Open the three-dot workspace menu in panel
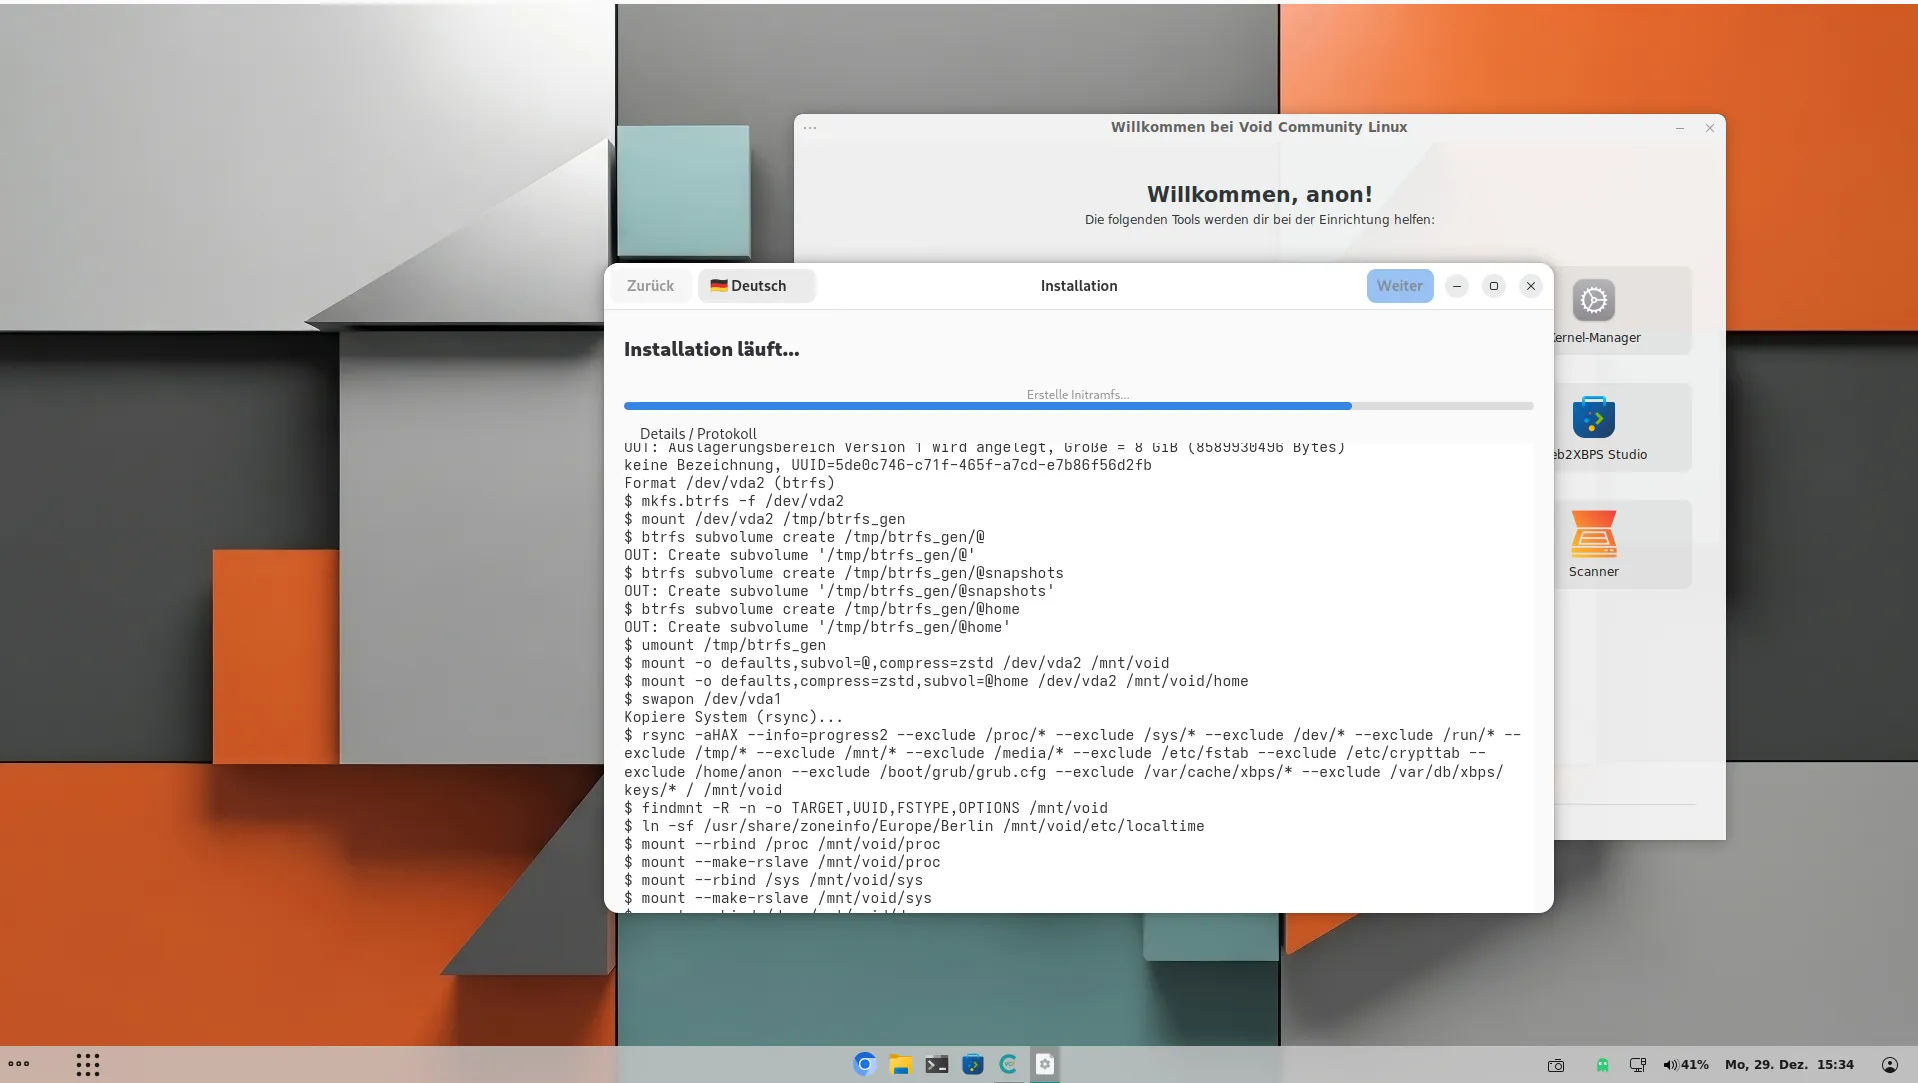Screen dimensions: 1918x1083 pos(19,1064)
